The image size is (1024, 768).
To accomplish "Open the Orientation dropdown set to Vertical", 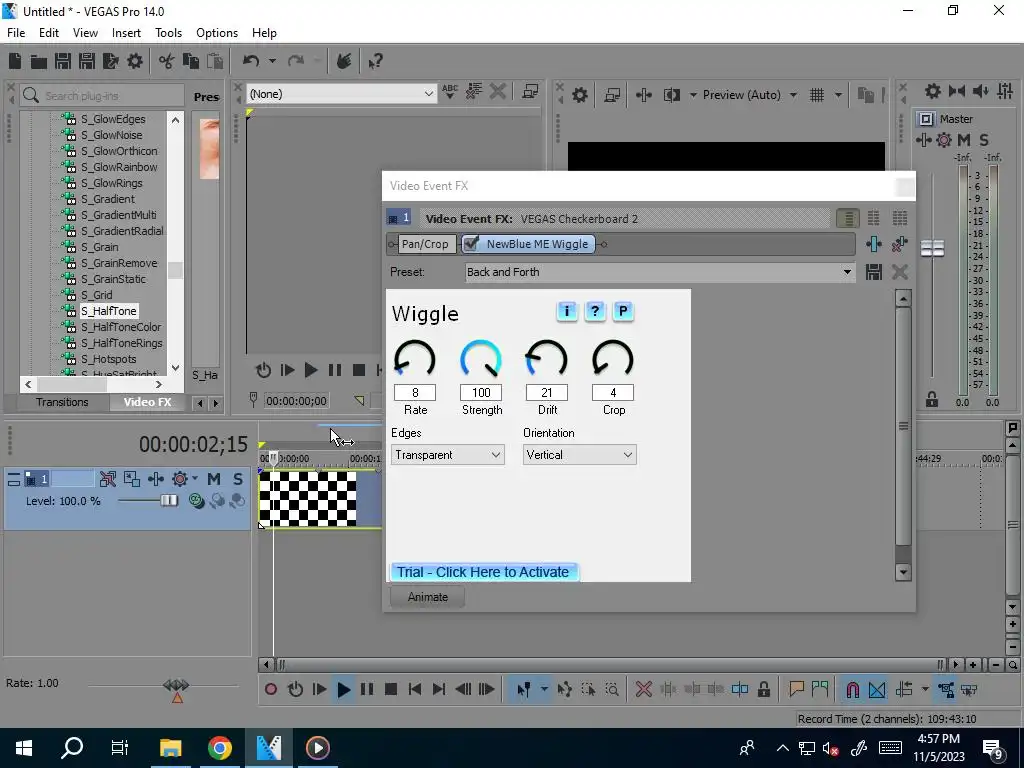I will pyautogui.click(x=579, y=455).
